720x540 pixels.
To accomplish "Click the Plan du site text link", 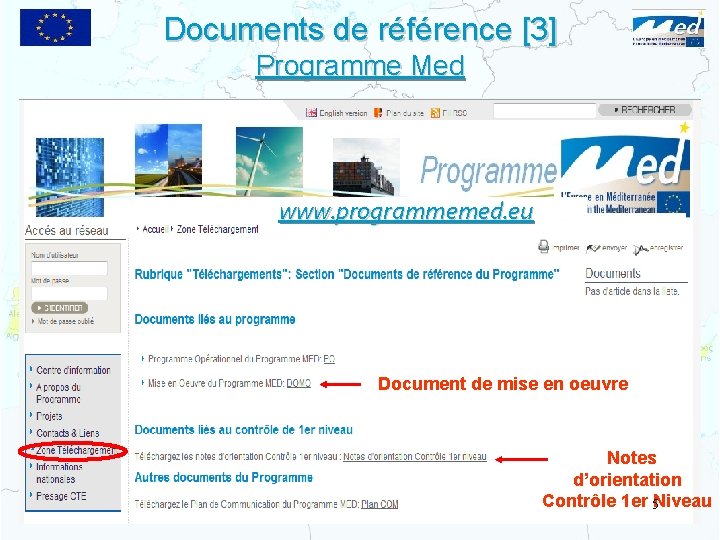I will pos(405,113).
